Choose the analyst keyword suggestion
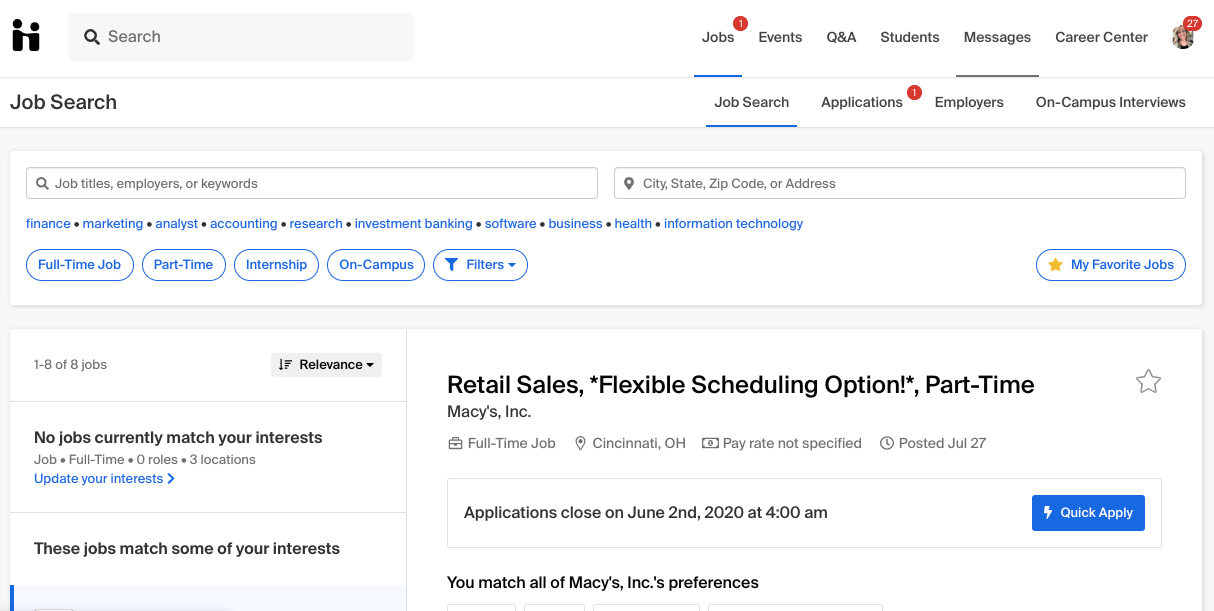1214x611 pixels. click(177, 224)
